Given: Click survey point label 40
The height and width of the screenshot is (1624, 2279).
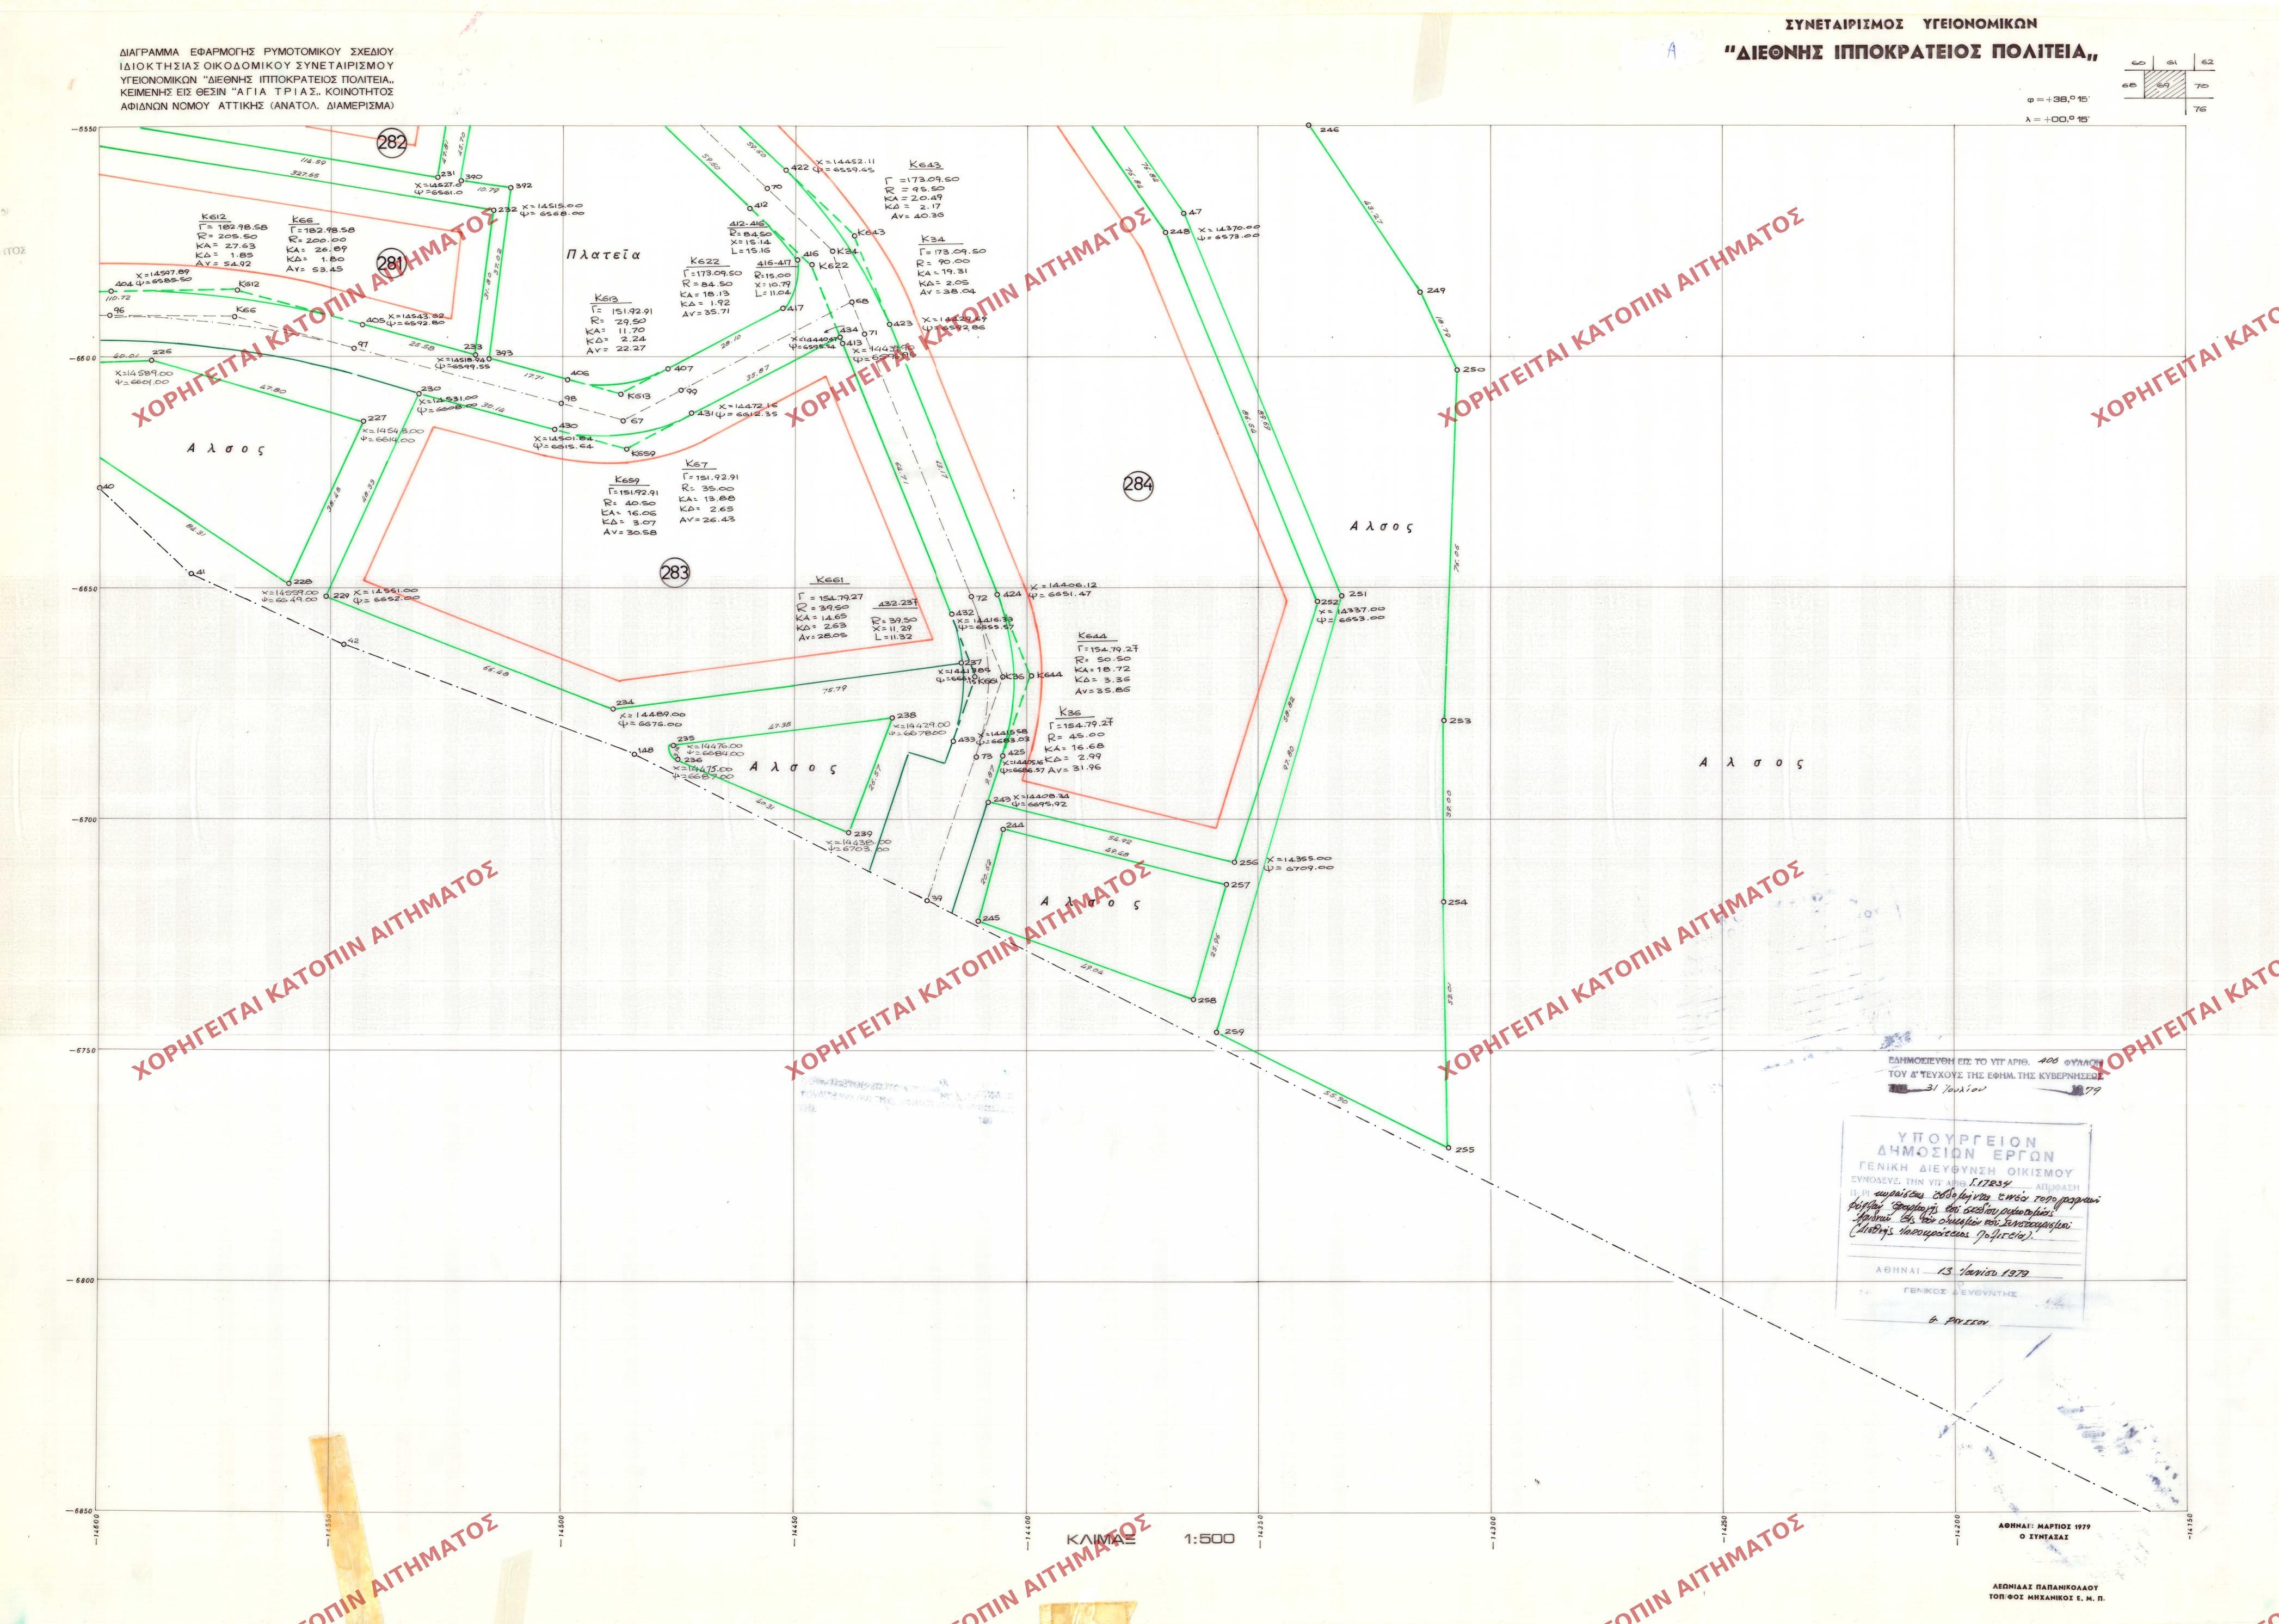Looking at the screenshot, I should pyautogui.click(x=109, y=487).
